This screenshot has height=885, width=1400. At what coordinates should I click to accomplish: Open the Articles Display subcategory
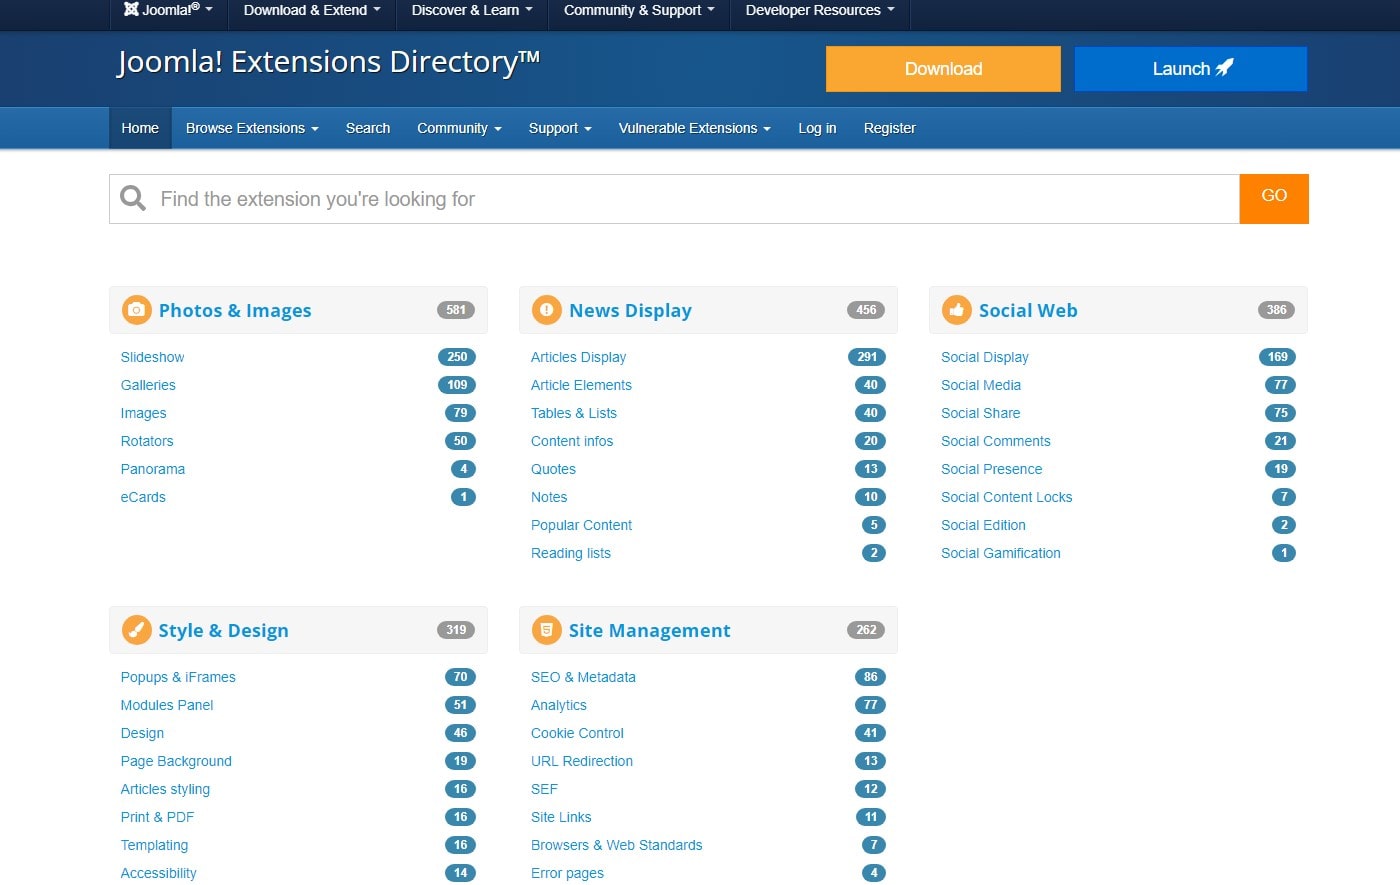578,357
